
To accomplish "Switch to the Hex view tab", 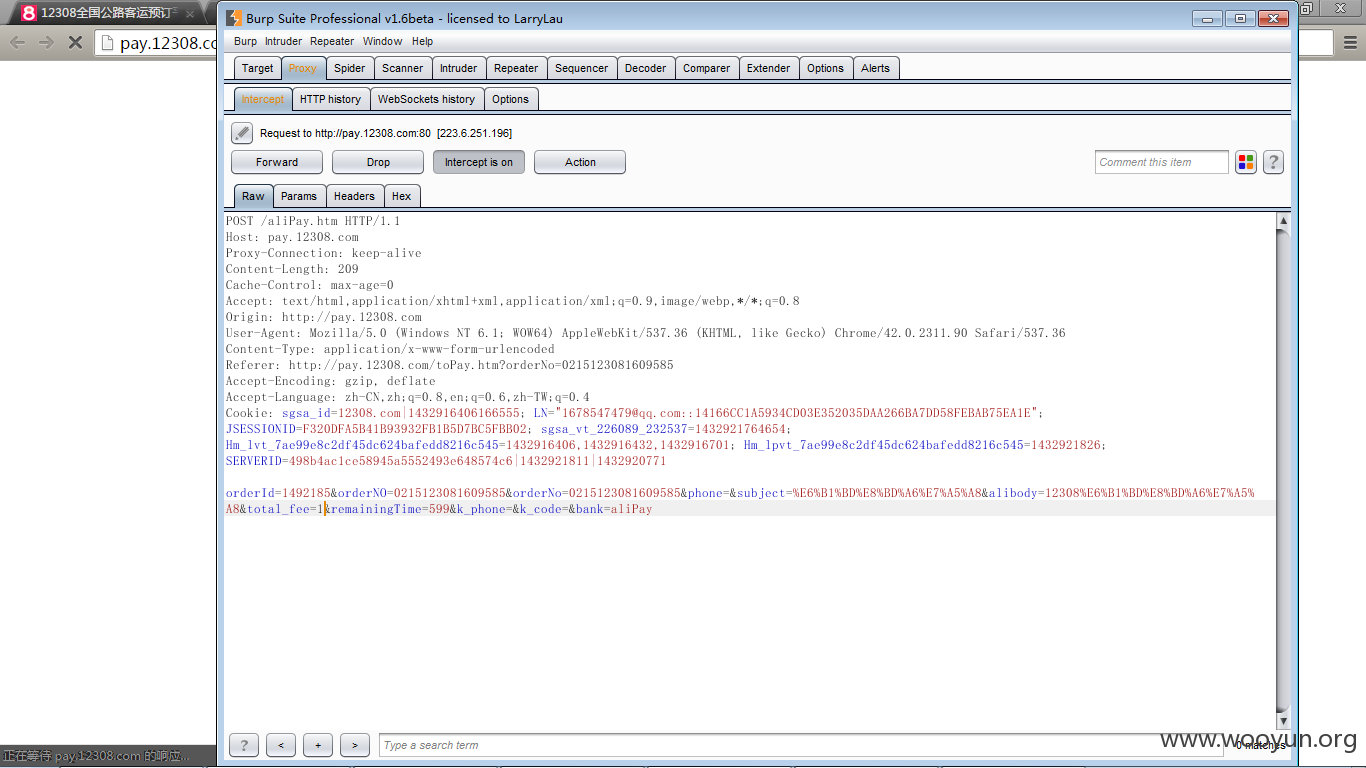I will pyautogui.click(x=401, y=196).
